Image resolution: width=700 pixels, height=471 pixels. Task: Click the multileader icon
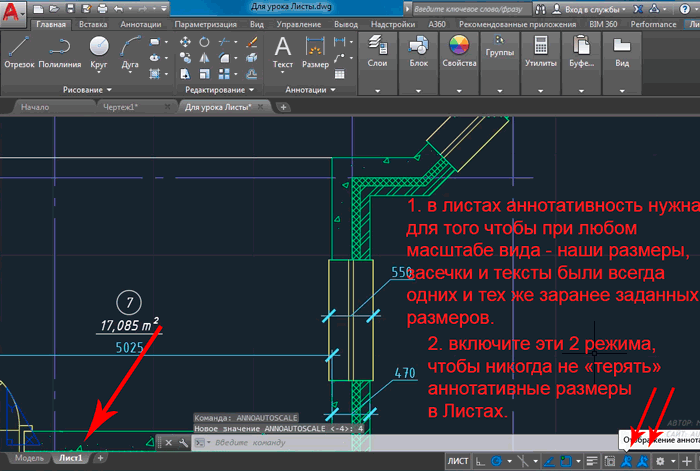point(340,58)
